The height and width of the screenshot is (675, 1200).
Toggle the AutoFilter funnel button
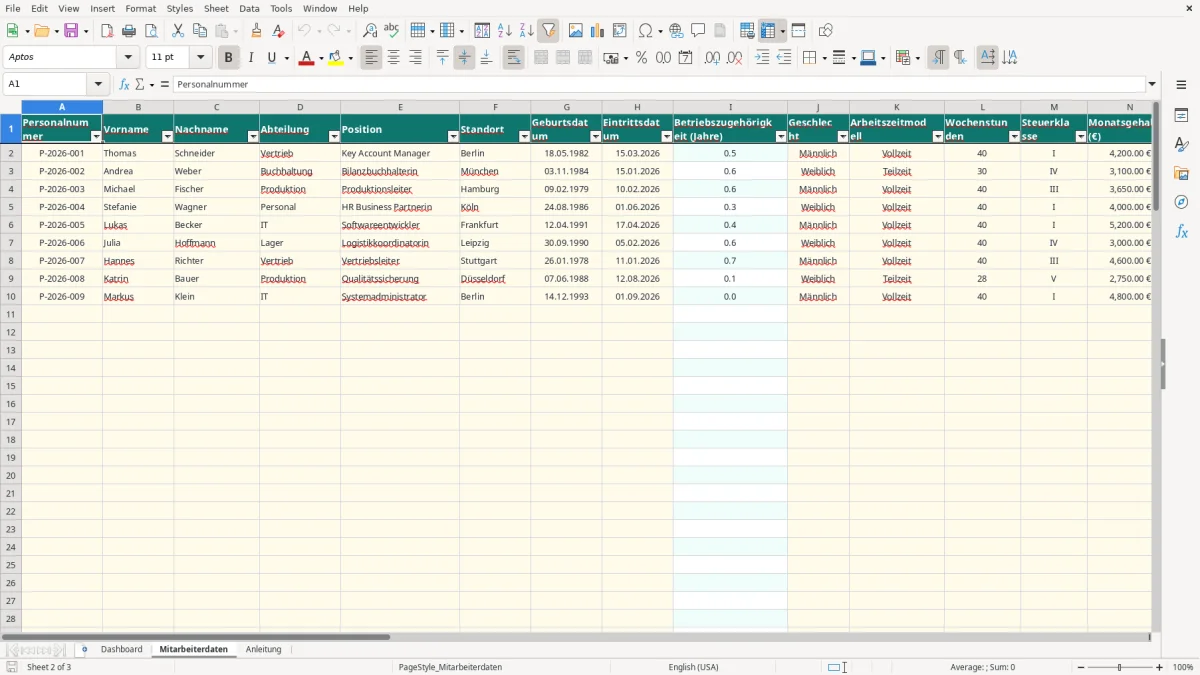click(x=548, y=31)
